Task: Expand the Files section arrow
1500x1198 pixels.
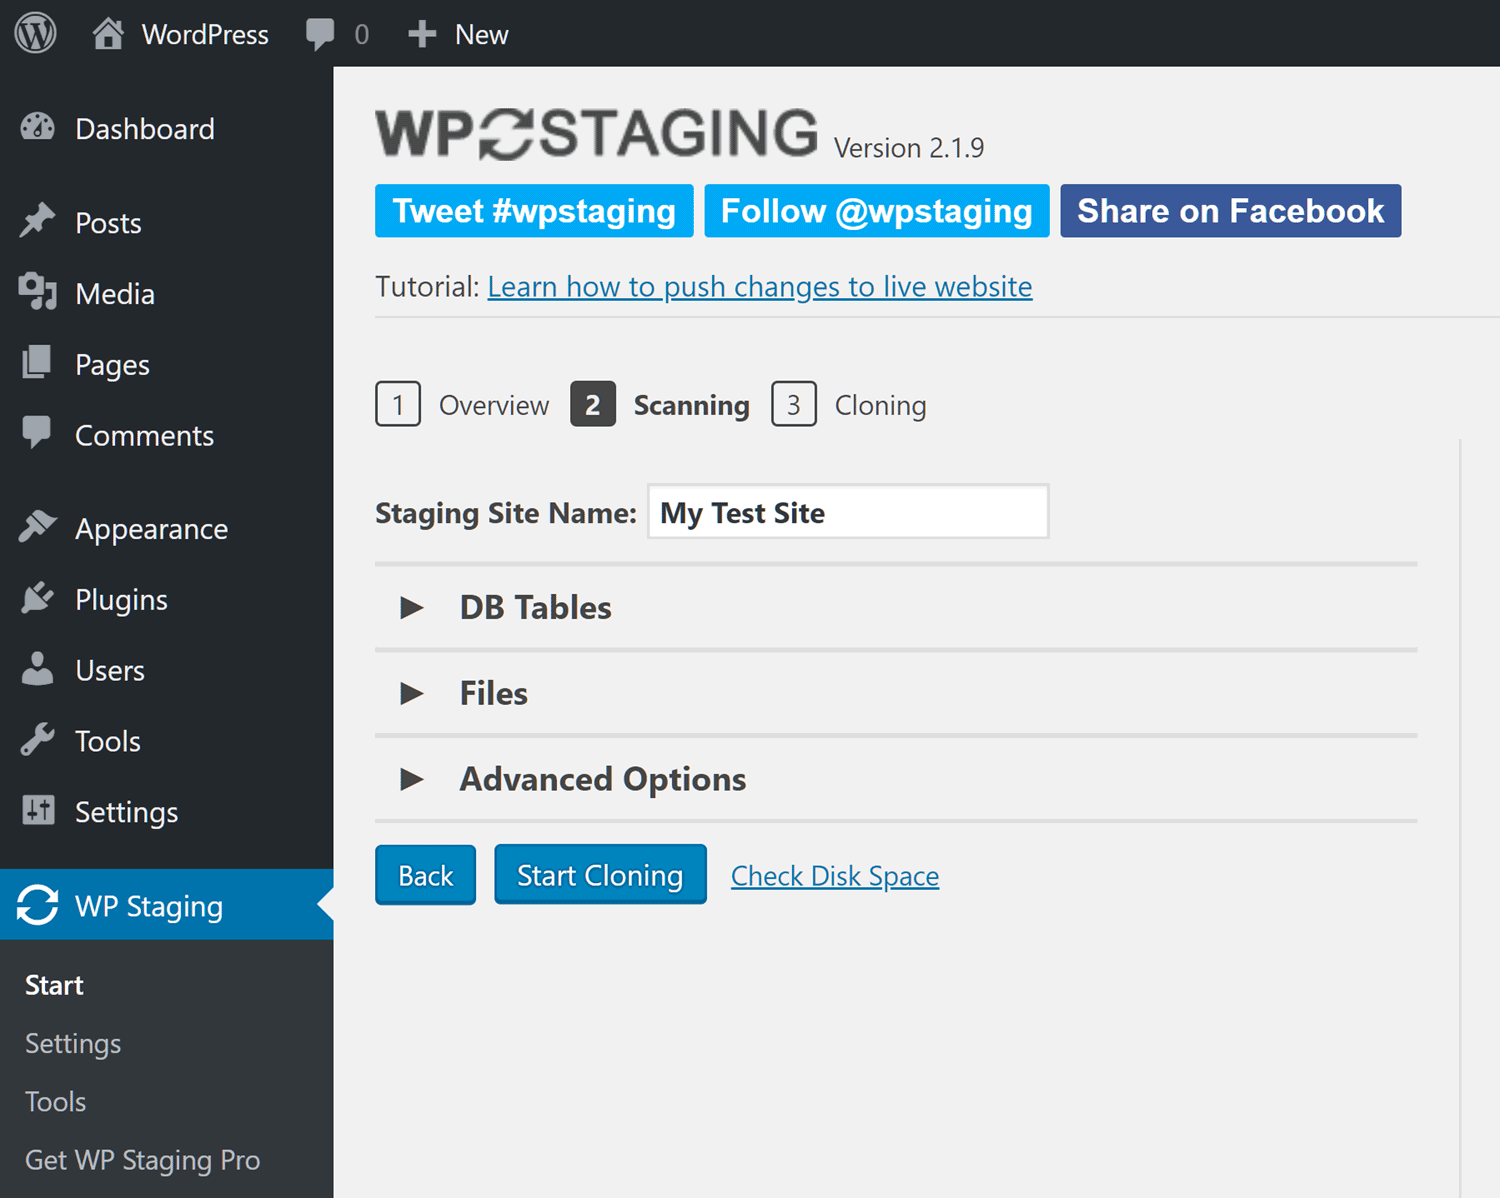Action: (412, 693)
